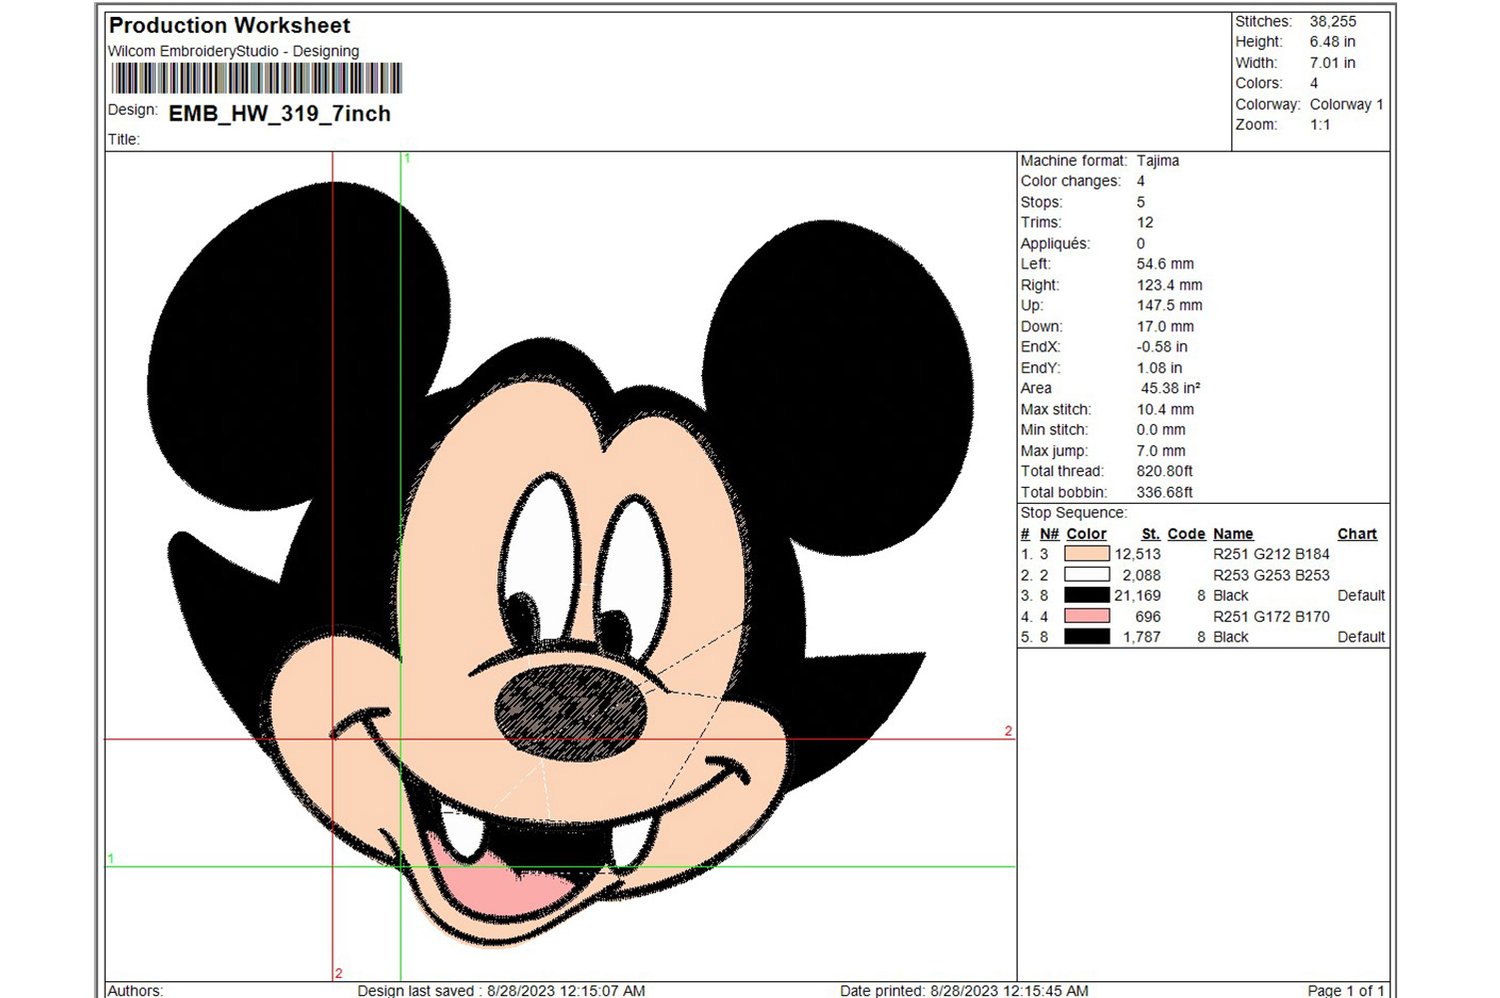Click the Title: label
1500x998 pixels.
[124, 140]
